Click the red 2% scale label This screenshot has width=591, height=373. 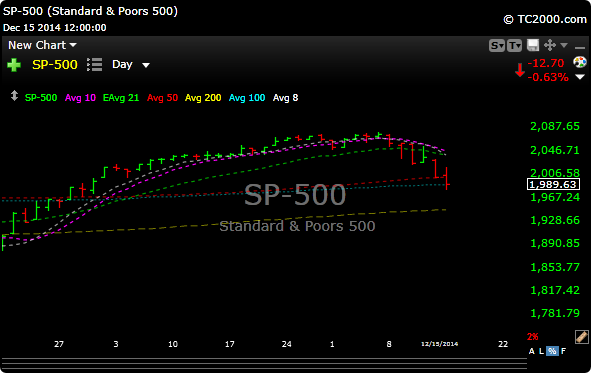(x=533, y=336)
